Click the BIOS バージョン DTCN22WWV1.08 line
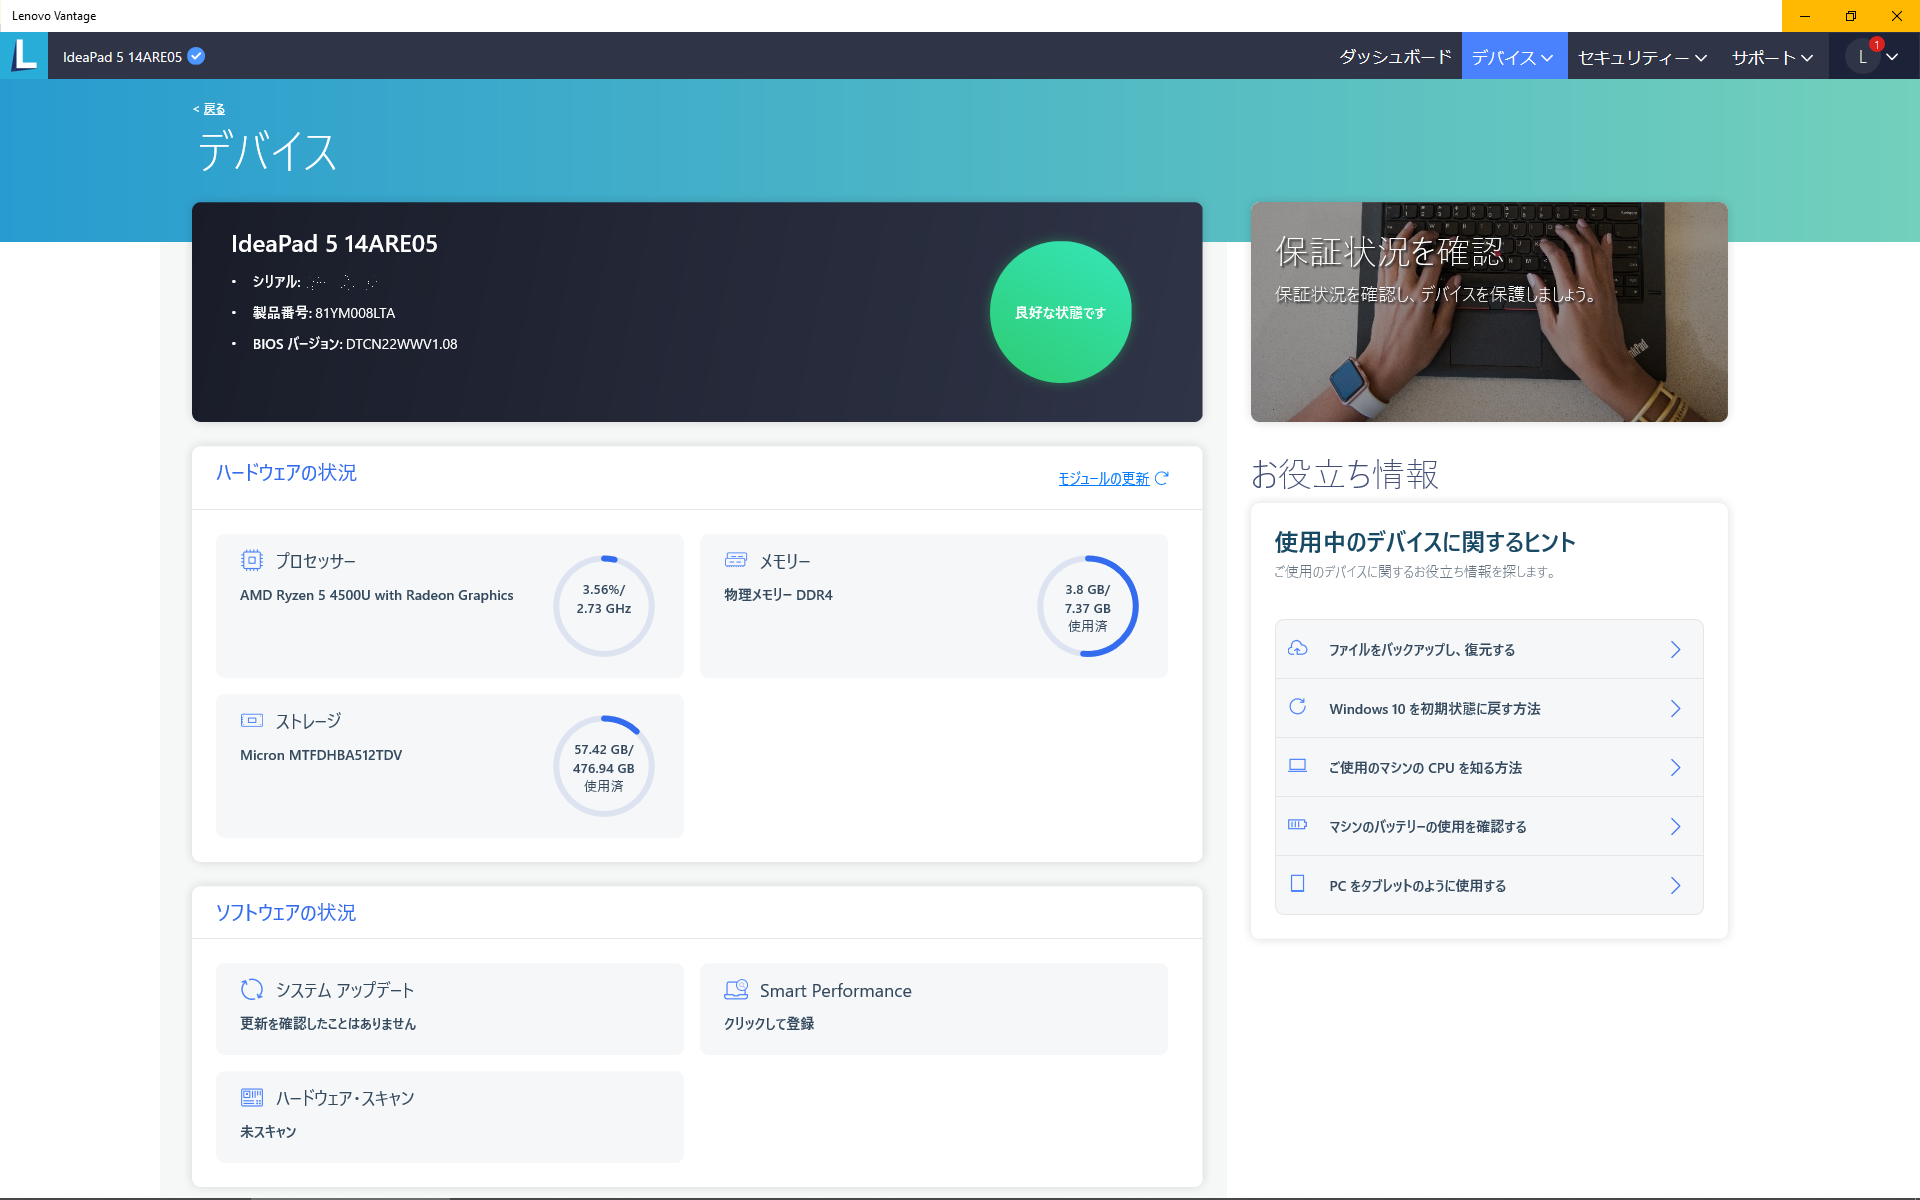 pyautogui.click(x=355, y=344)
